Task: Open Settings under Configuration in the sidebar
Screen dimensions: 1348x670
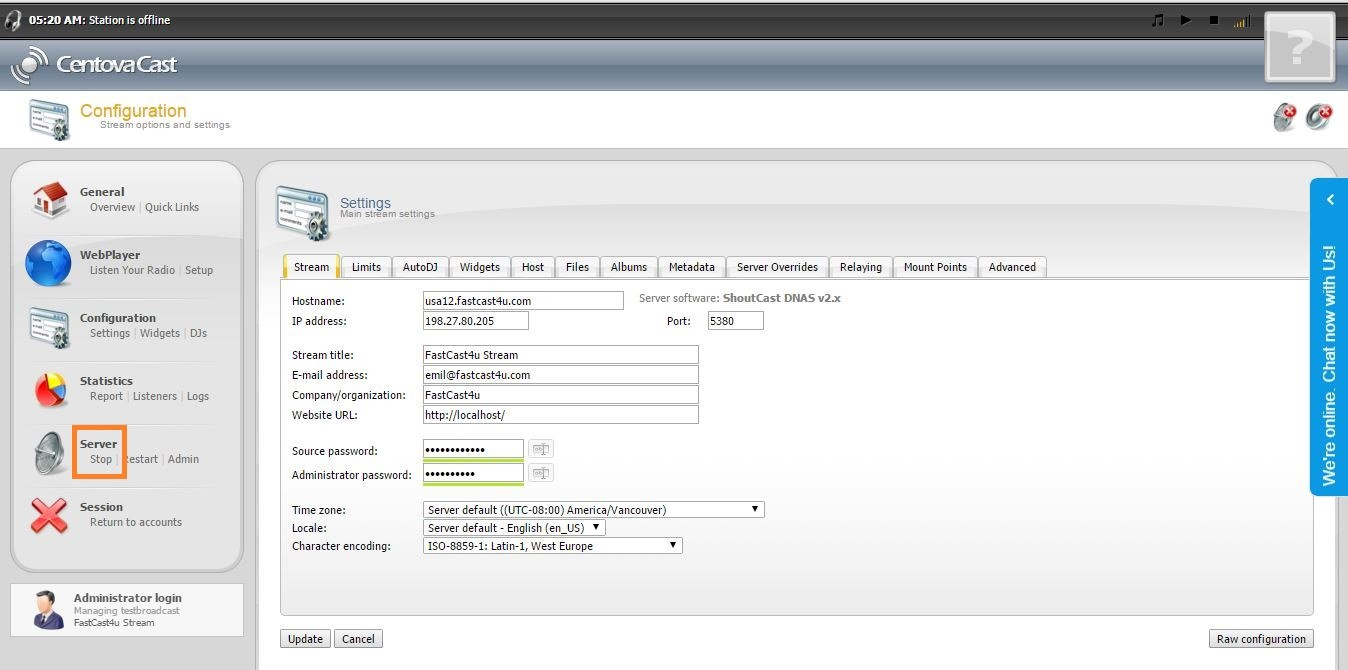Action: [x=110, y=333]
